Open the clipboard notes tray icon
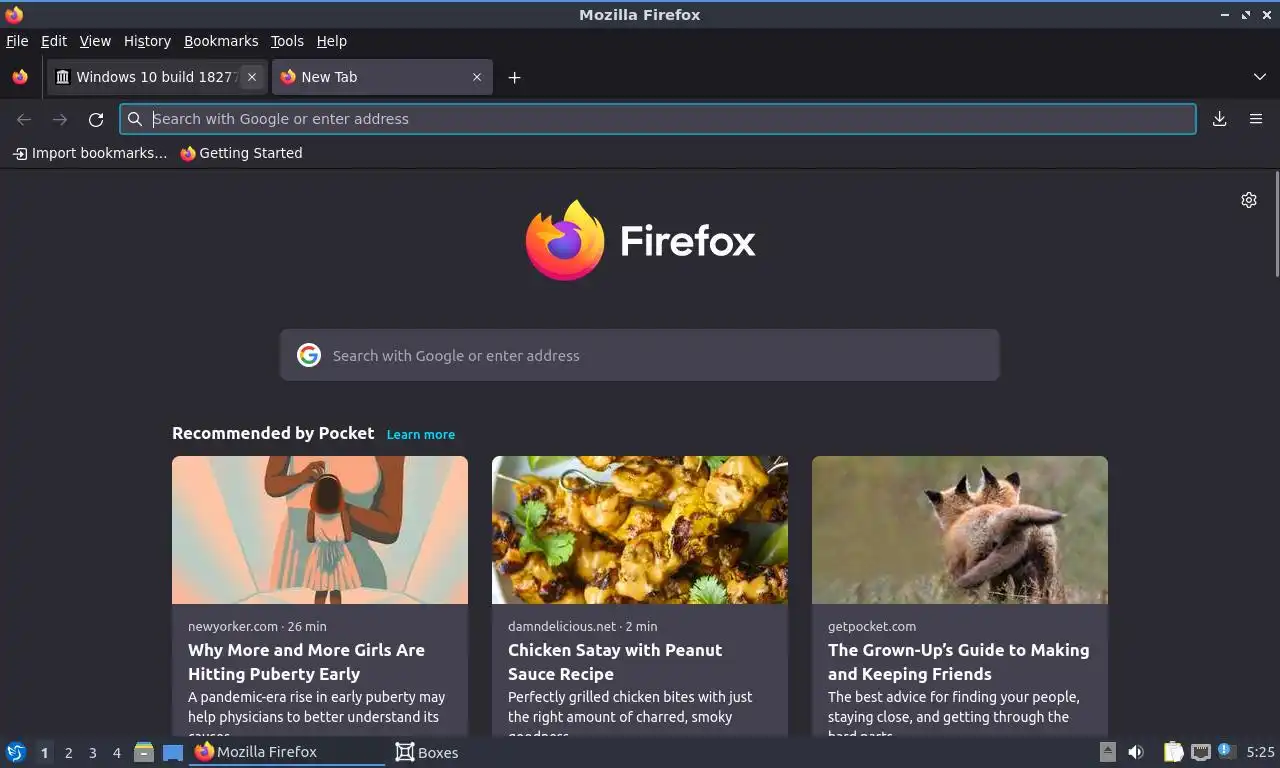 click(x=1173, y=752)
